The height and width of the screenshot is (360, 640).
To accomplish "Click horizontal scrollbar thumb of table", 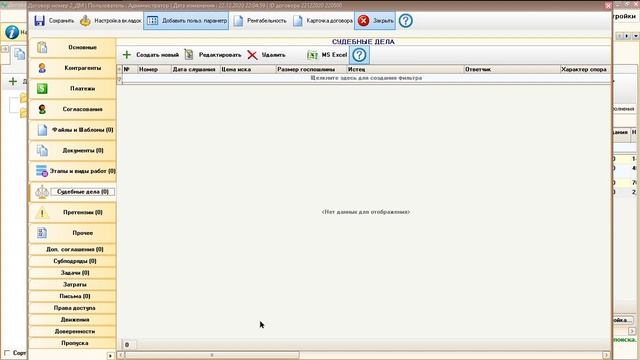I will click(212, 355).
